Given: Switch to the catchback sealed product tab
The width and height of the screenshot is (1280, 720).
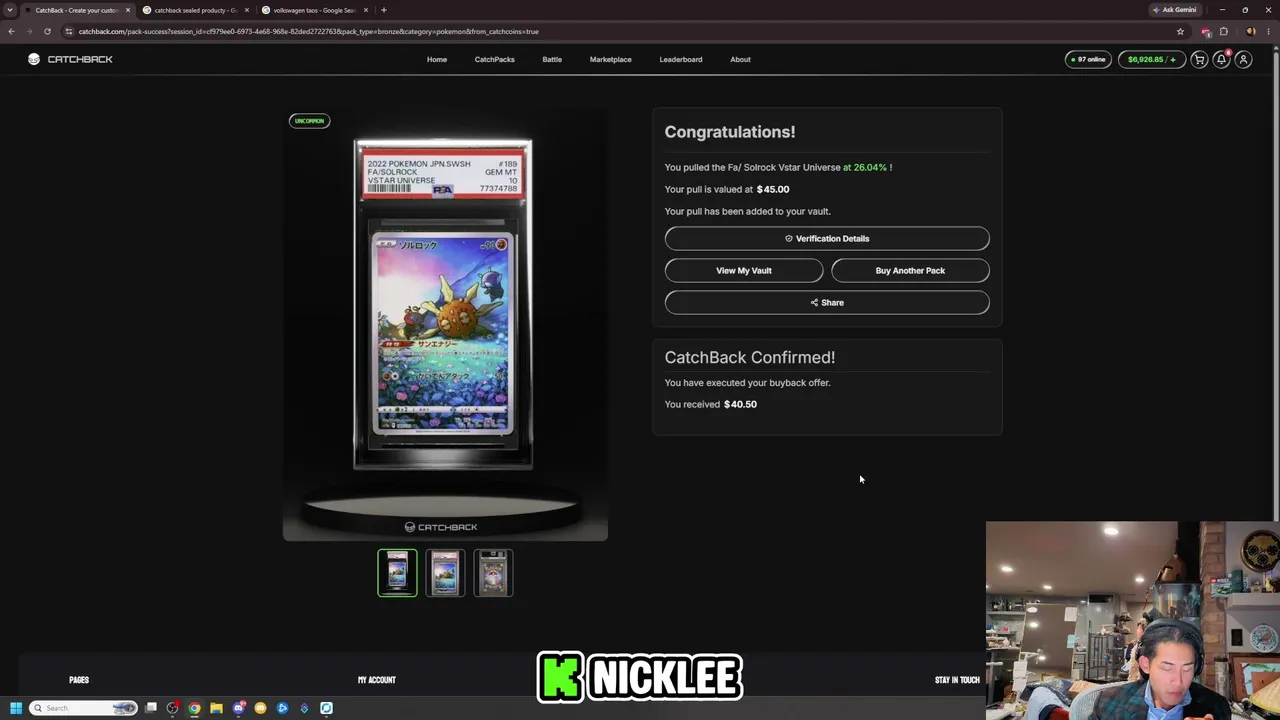Looking at the screenshot, I should coord(196,10).
